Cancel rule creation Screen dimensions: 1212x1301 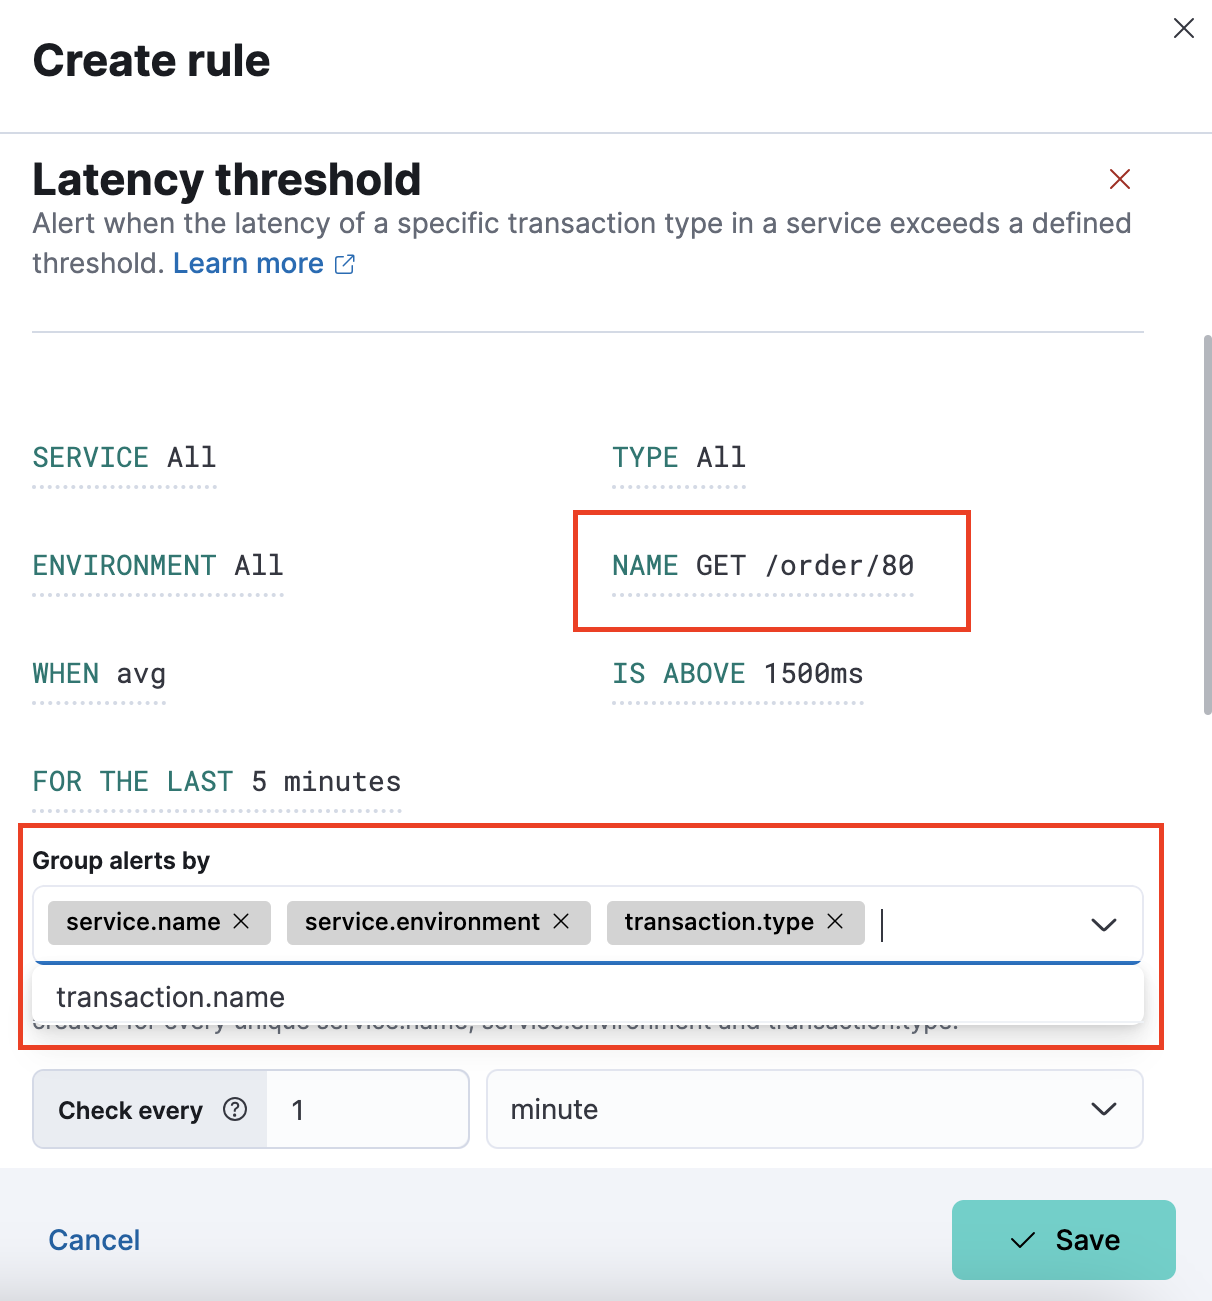(x=94, y=1240)
